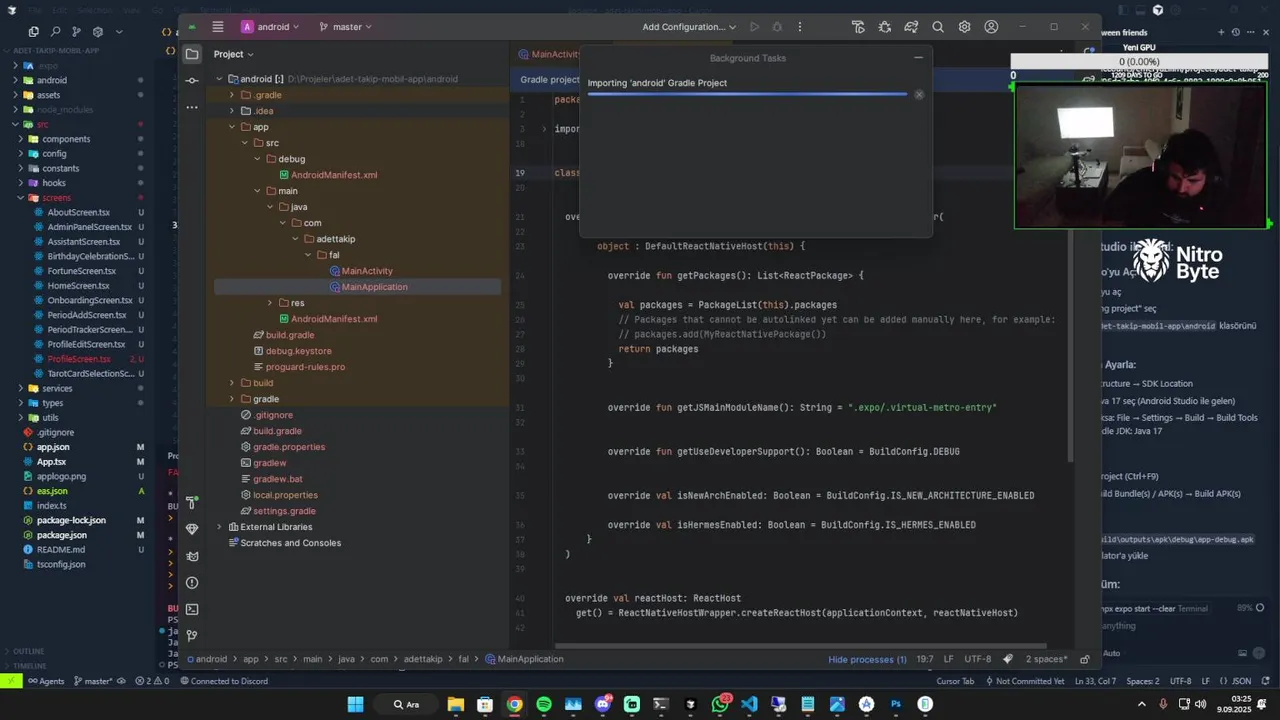
Task: Open the Windows Start button
Action: click(355, 704)
